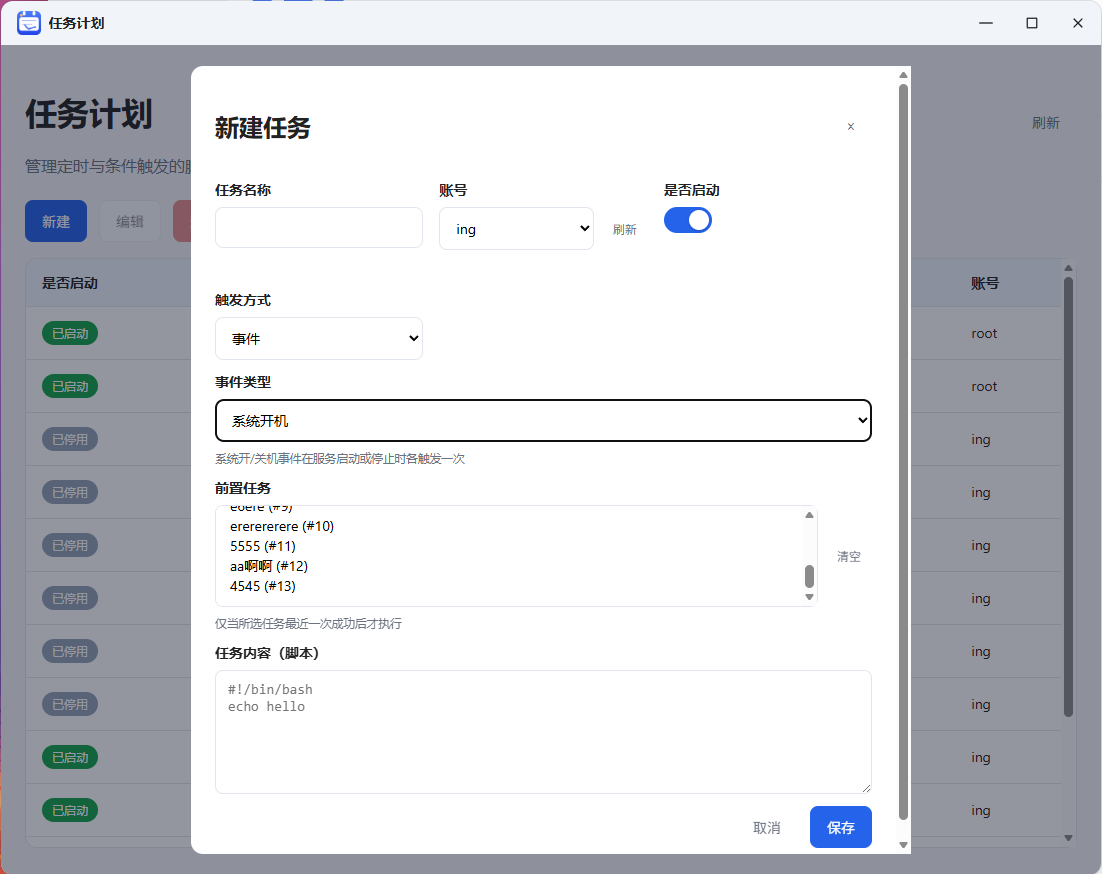Click inside the 任务名称 input field
1102x874 pixels.
pos(318,227)
